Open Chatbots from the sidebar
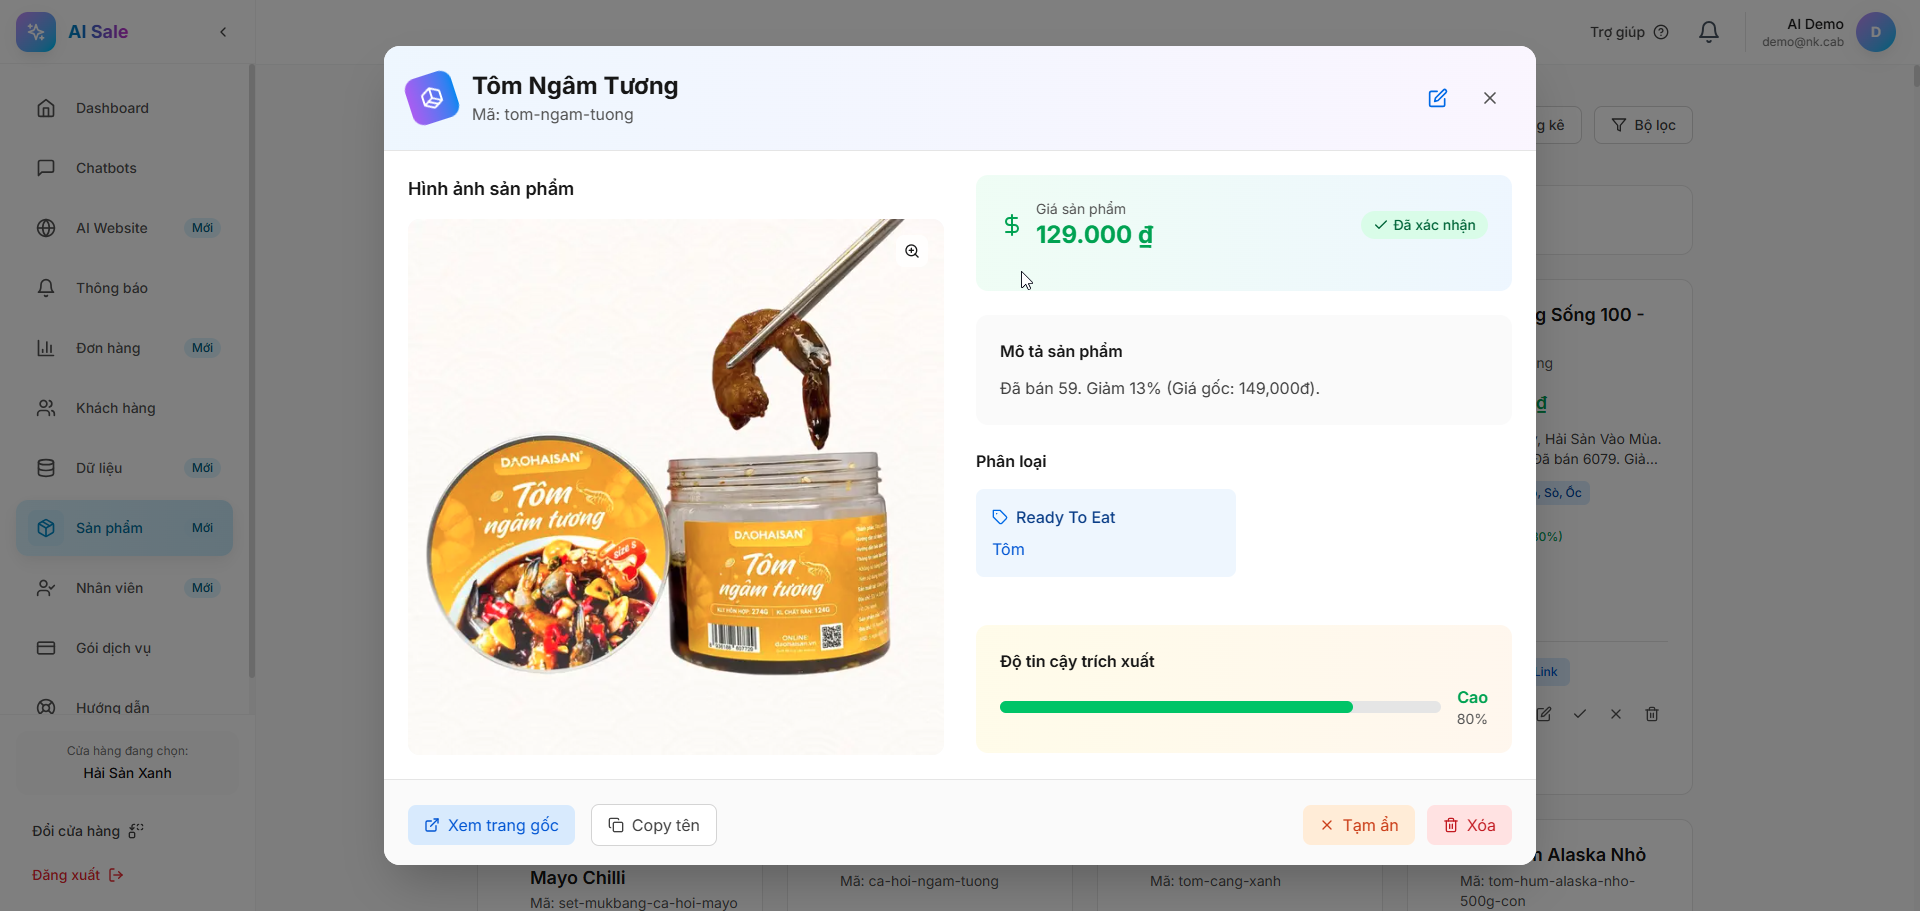This screenshot has height=911, width=1920. (106, 168)
